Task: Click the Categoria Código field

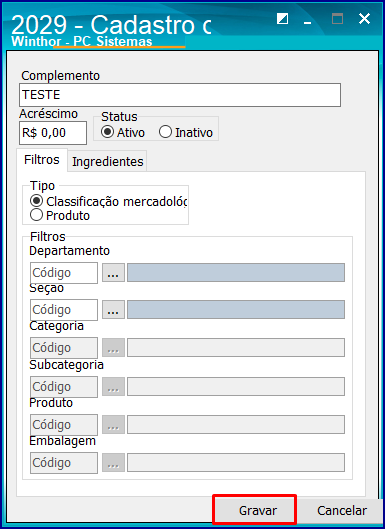Action: click(64, 348)
